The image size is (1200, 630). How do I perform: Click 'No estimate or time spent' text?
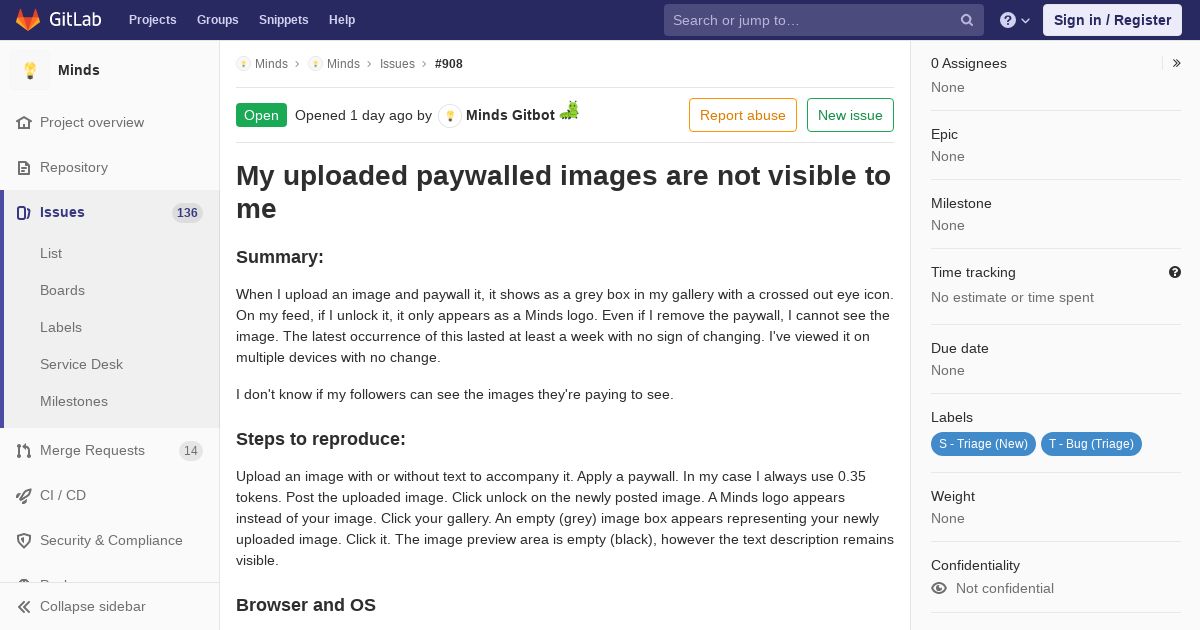(x=1012, y=298)
